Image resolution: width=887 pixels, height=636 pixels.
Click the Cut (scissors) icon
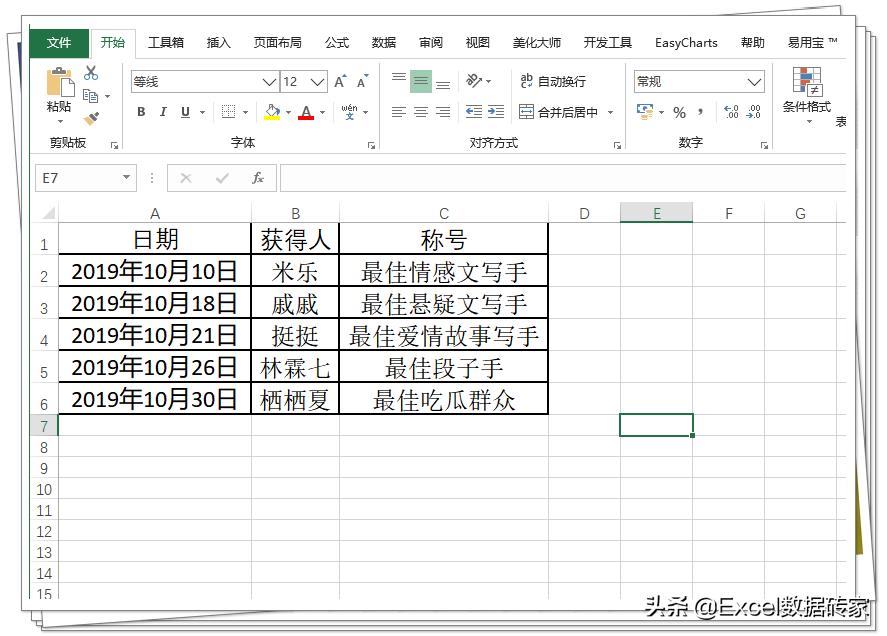pos(91,74)
